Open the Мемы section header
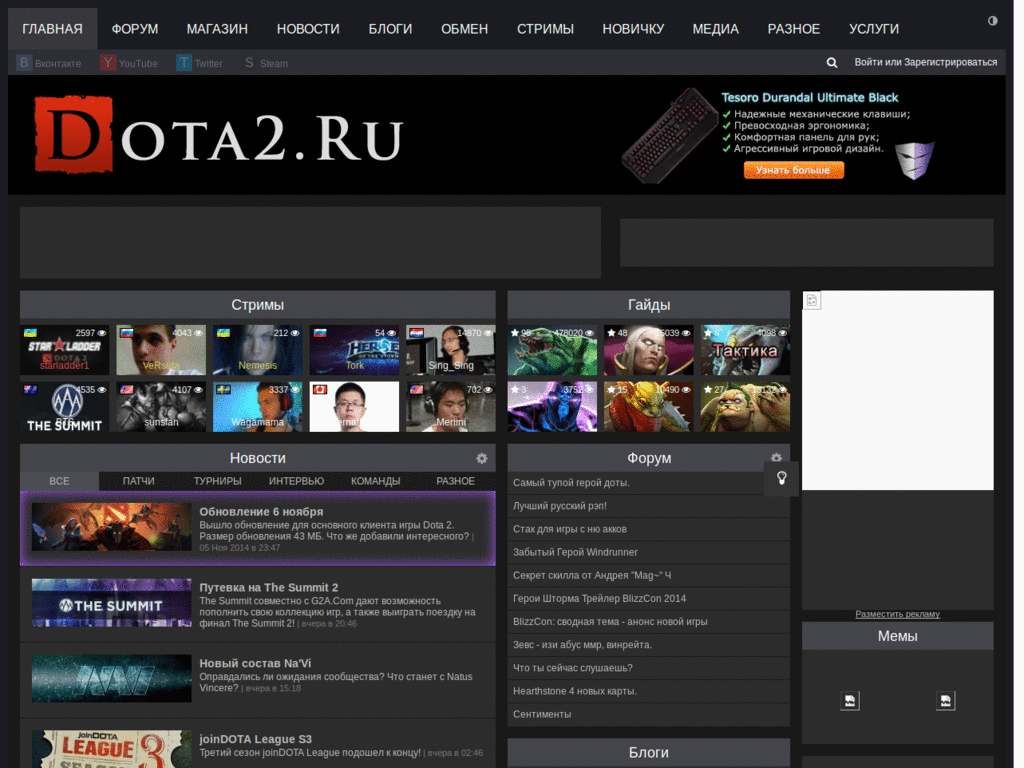Screen dimensions: 1024x768 point(897,636)
